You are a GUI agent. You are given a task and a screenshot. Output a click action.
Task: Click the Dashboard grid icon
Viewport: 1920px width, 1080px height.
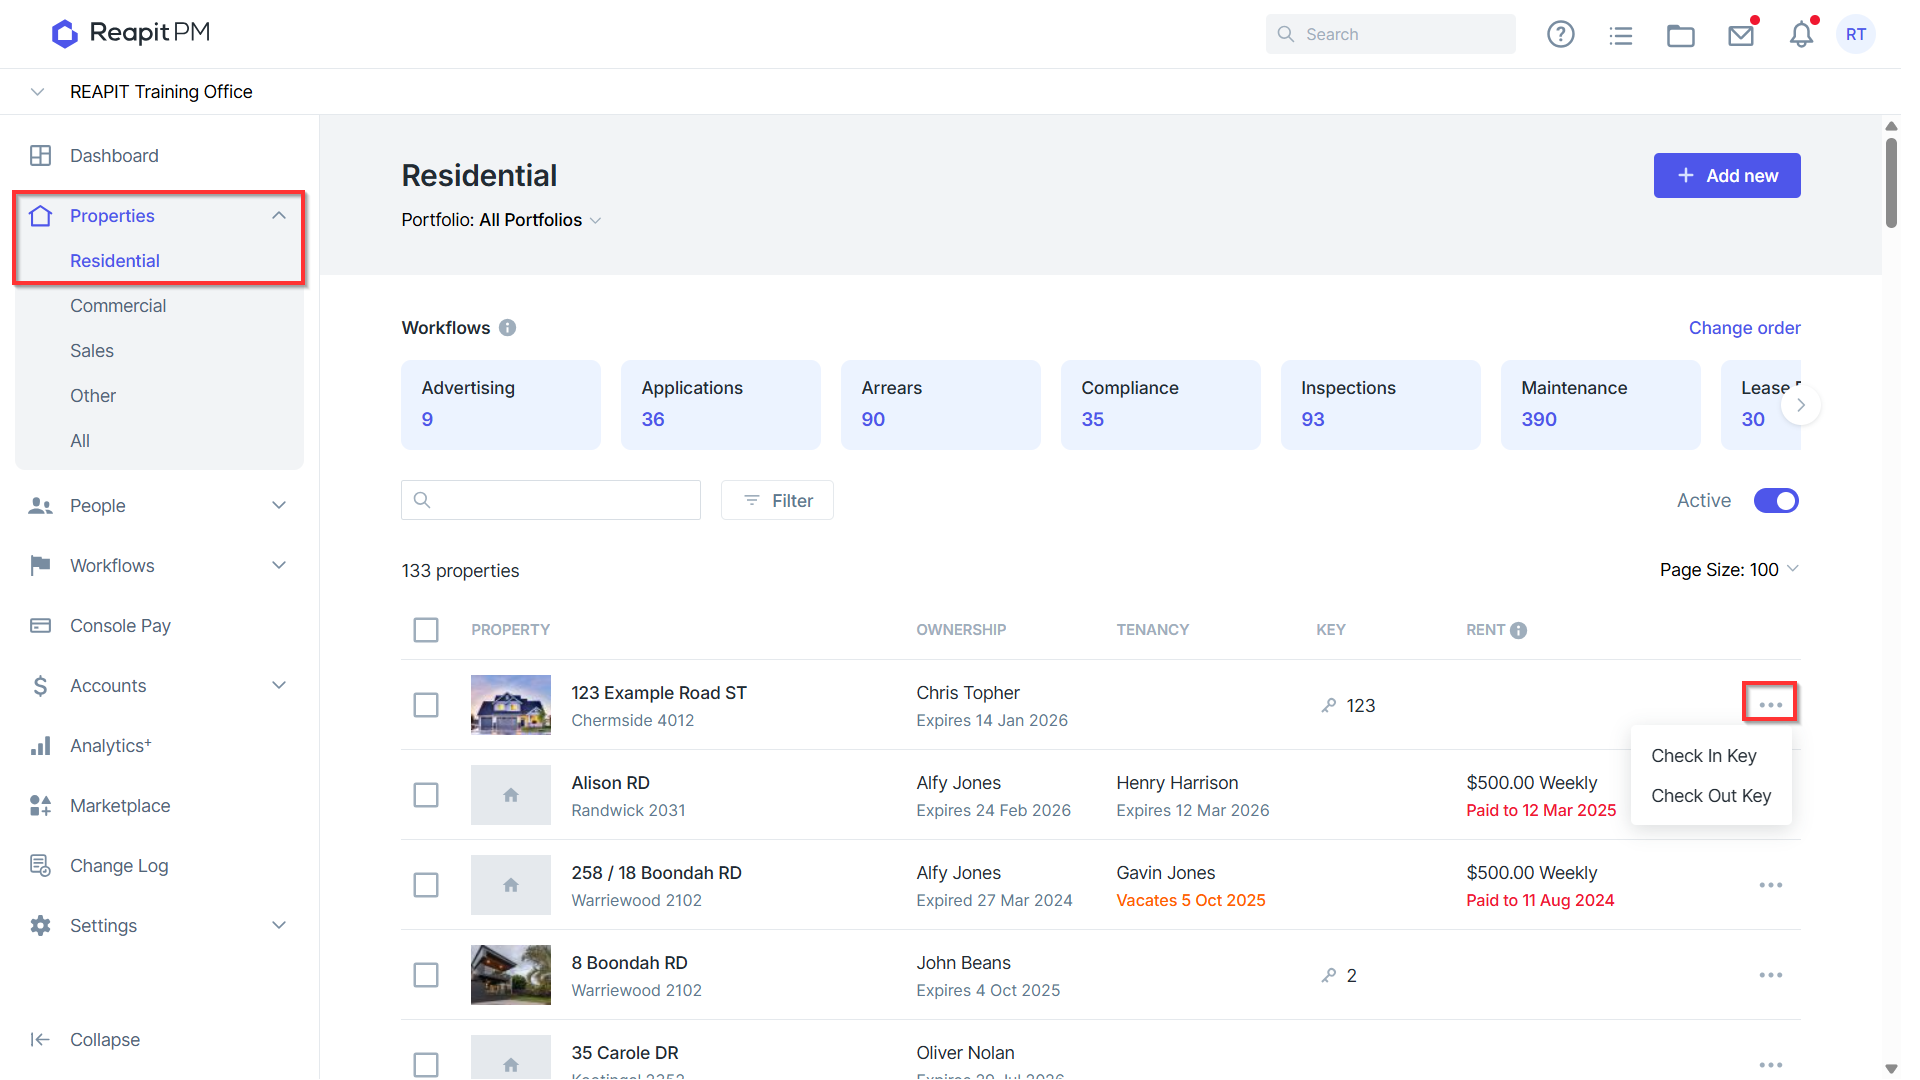(40, 156)
